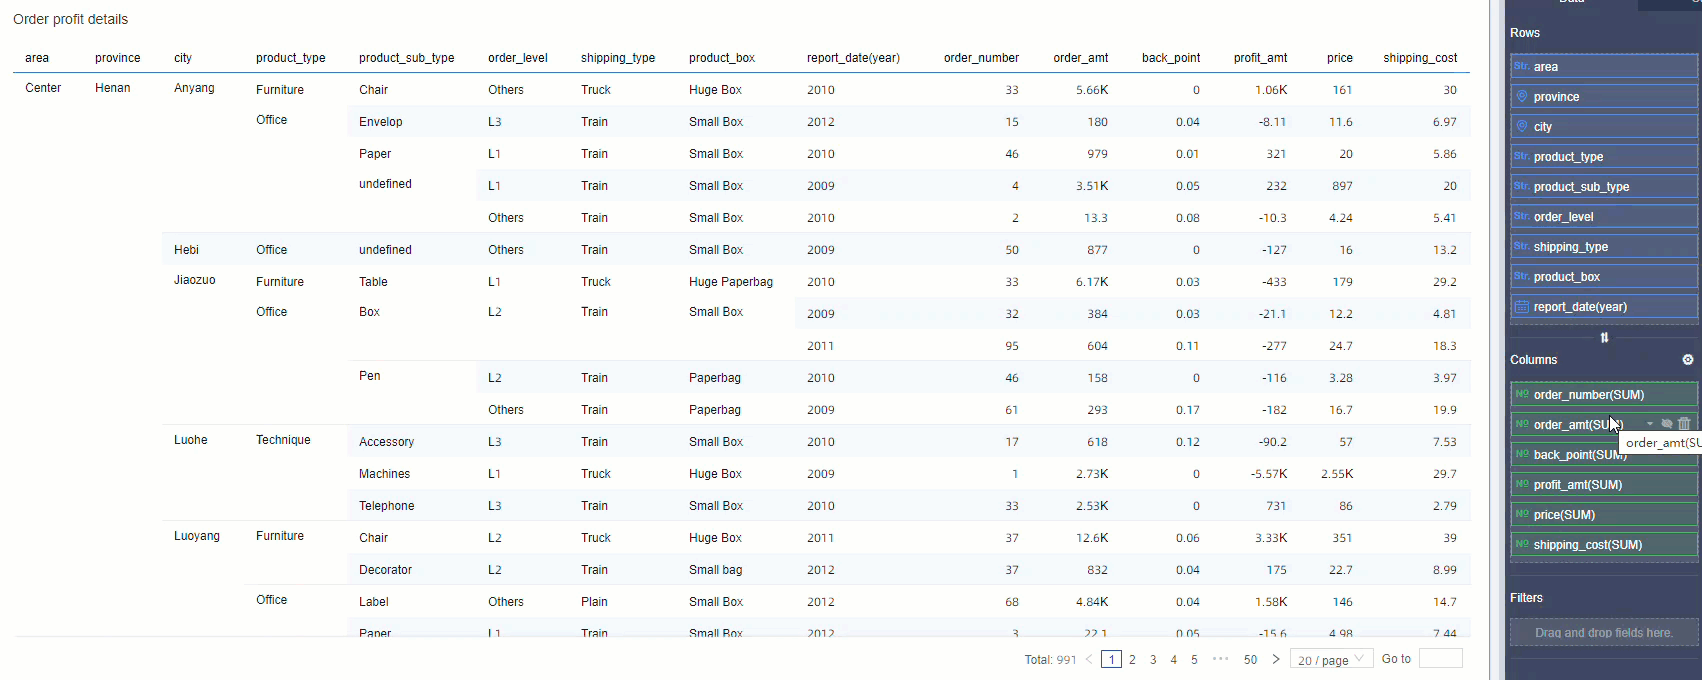Image resolution: width=1702 pixels, height=680 pixels.
Task: Click the Go to page input box
Action: click(1440, 658)
